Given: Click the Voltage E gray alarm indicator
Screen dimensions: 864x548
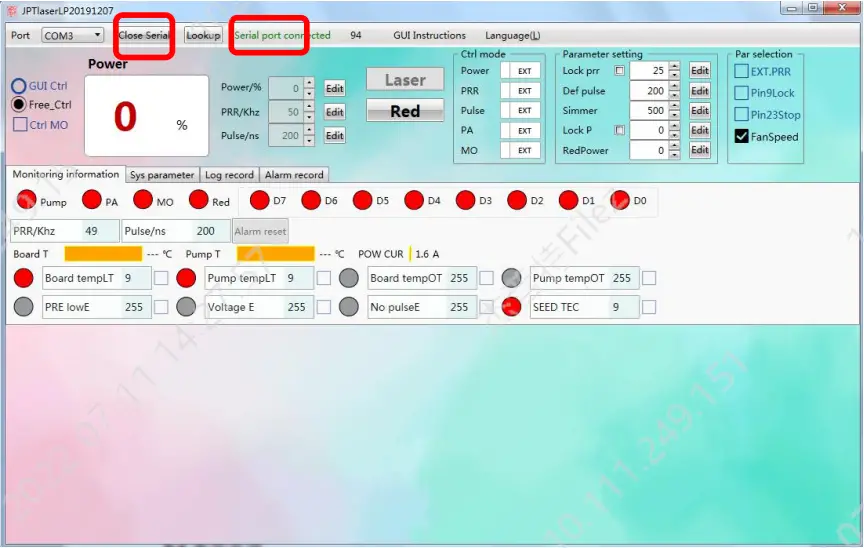Looking at the screenshot, I should click(x=186, y=307).
